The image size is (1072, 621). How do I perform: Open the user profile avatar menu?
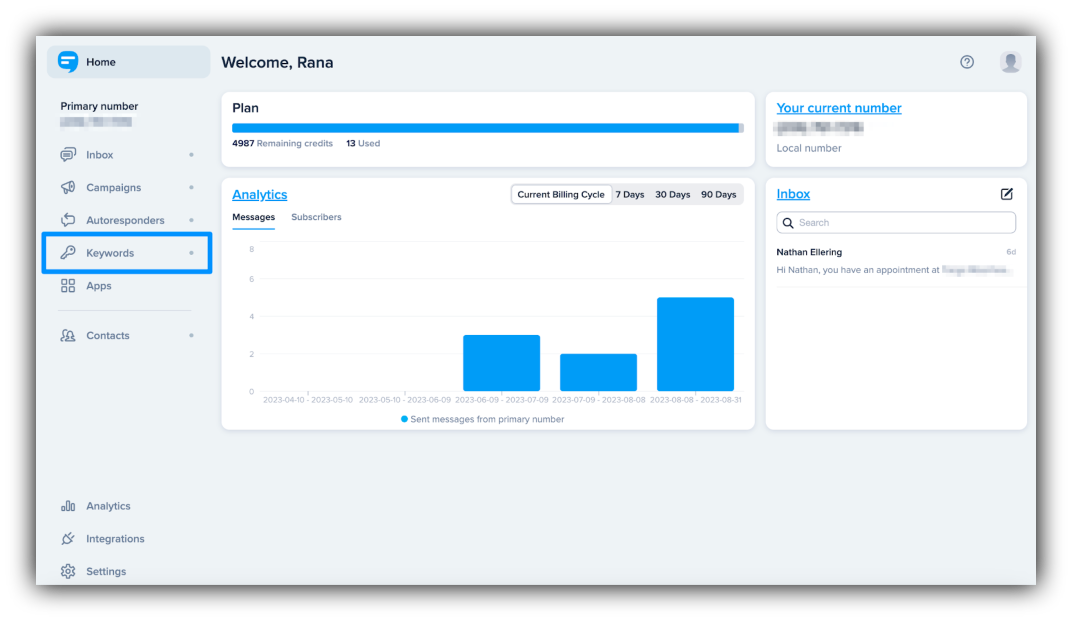click(x=1010, y=62)
